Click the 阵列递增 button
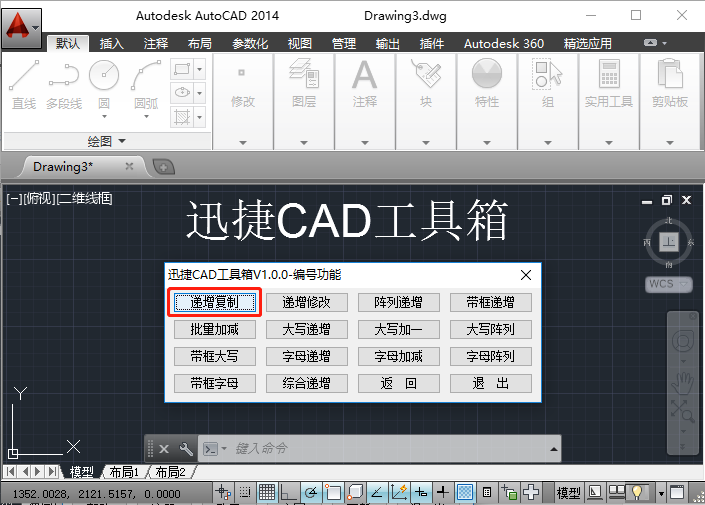This screenshot has width=705, height=505. 399,302
